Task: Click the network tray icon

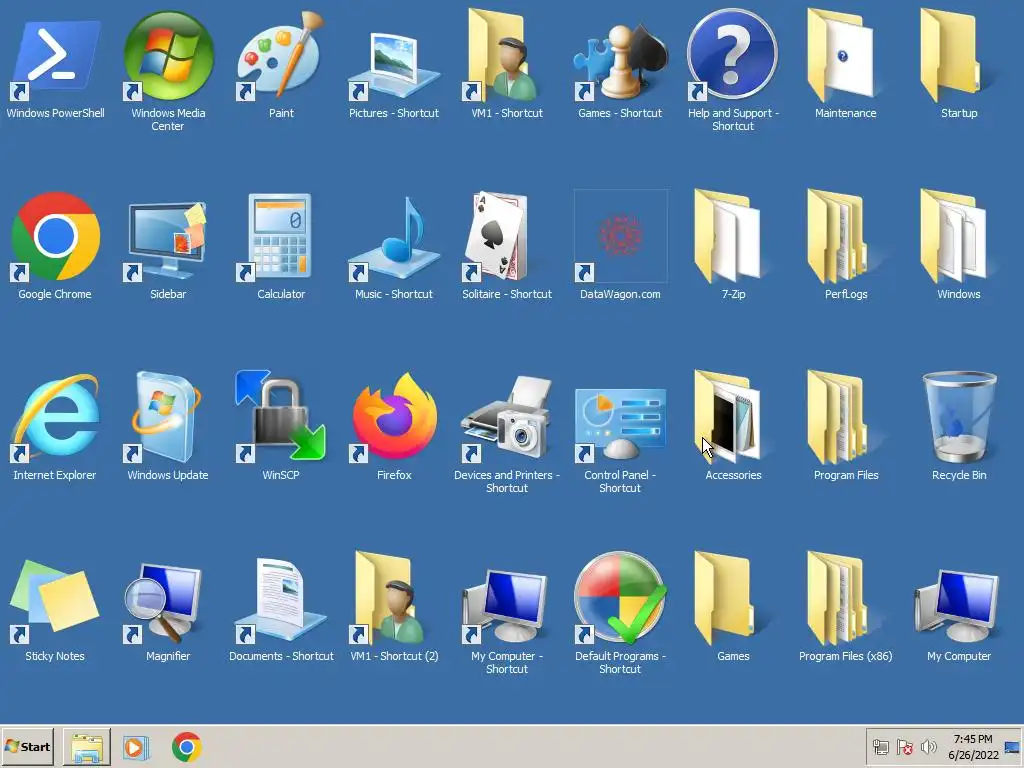Action: click(881, 746)
